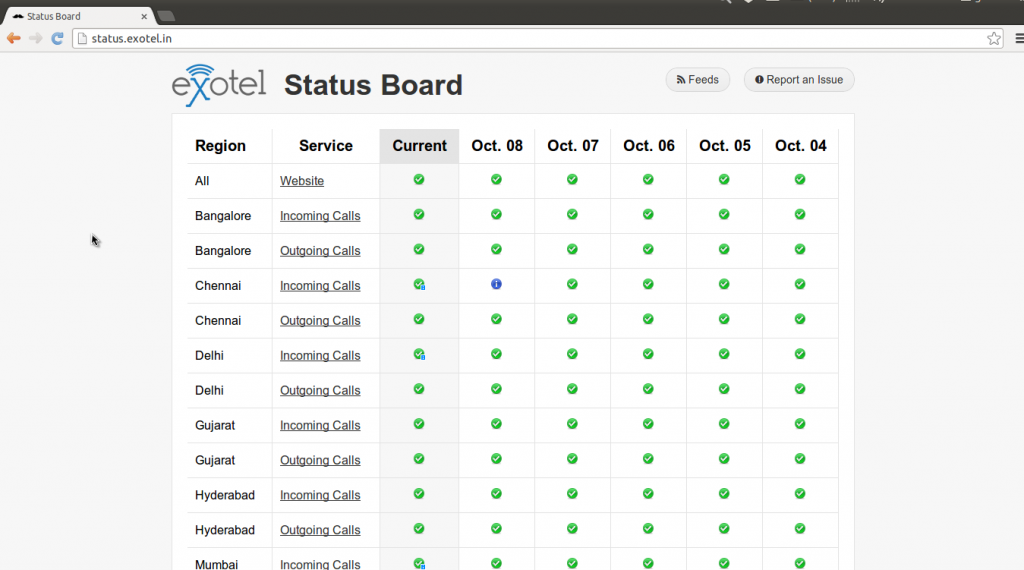Click Gujarat Outgoing Calls Oct. 08 checkmark
This screenshot has width=1024, height=570.
[x=496, y=458]
